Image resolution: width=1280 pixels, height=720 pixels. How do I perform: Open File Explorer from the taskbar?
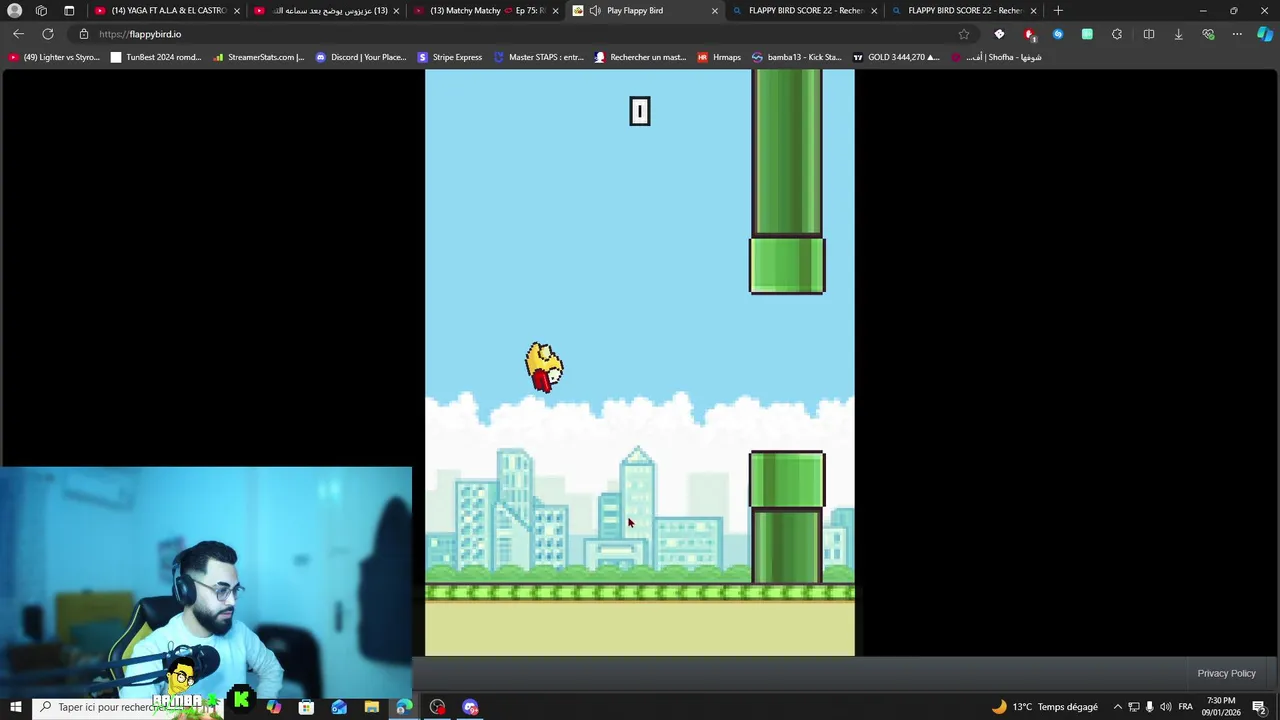(x=371, y=707)
